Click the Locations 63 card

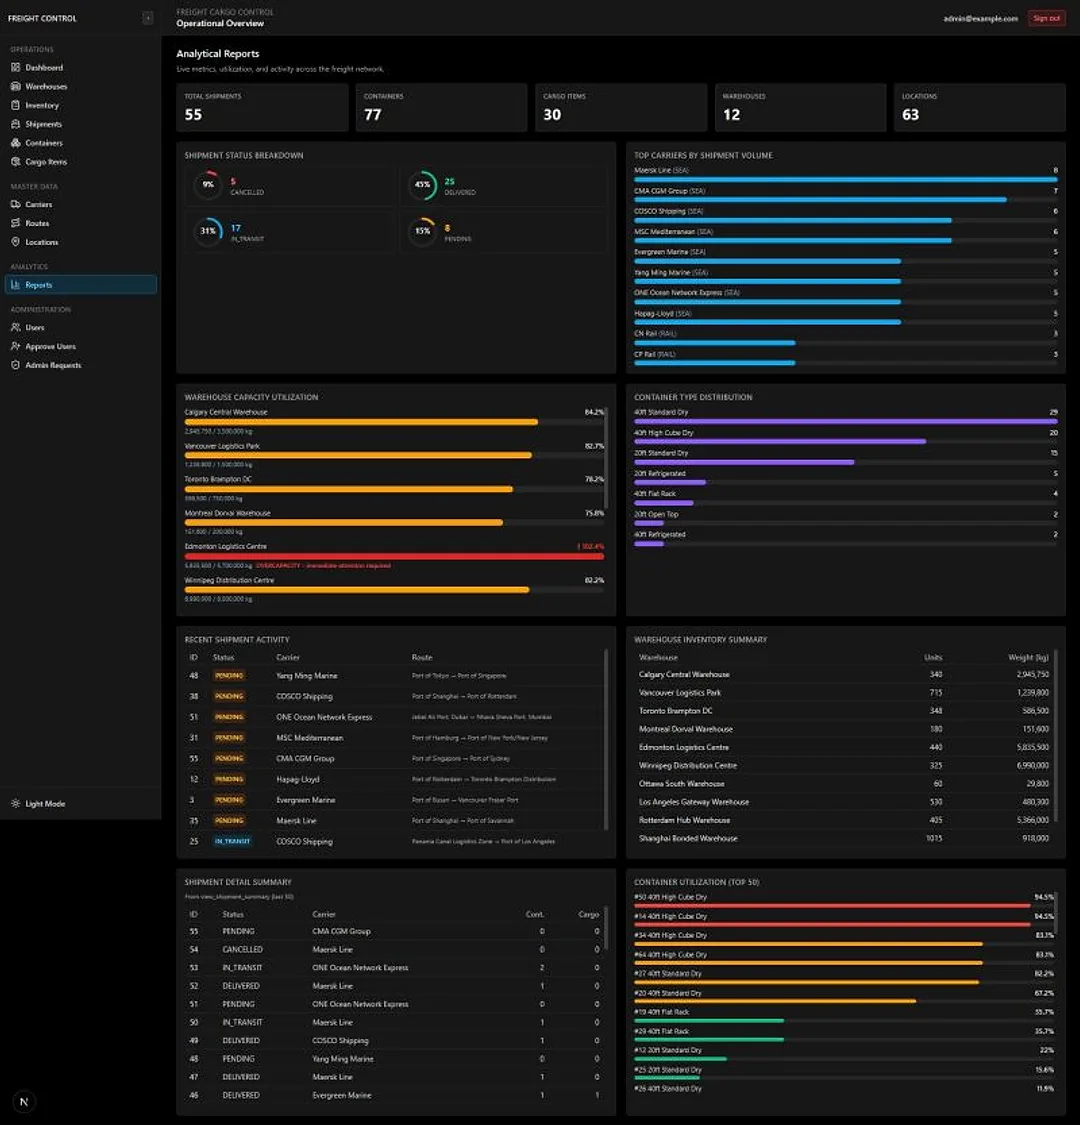coord(980,108)
